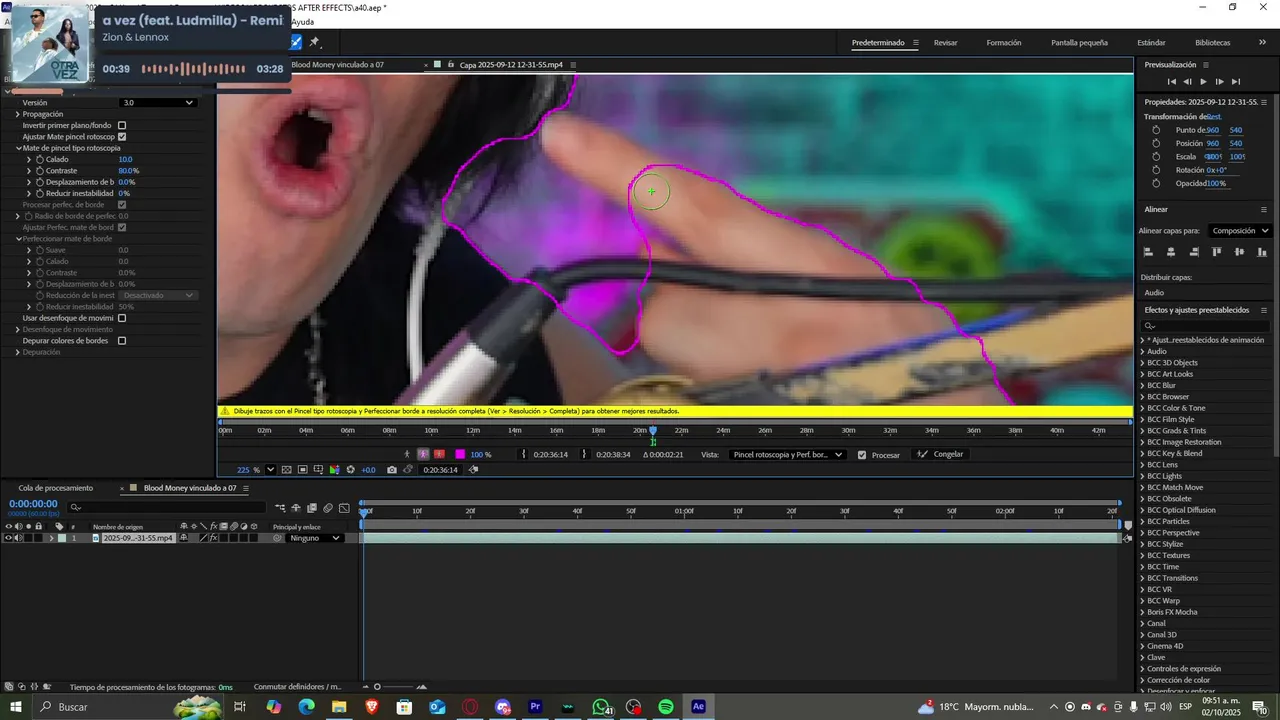Viewport: 1280px width, 720px height.
Task: Click the align bottom edges icon
Action: [1262, 252]
